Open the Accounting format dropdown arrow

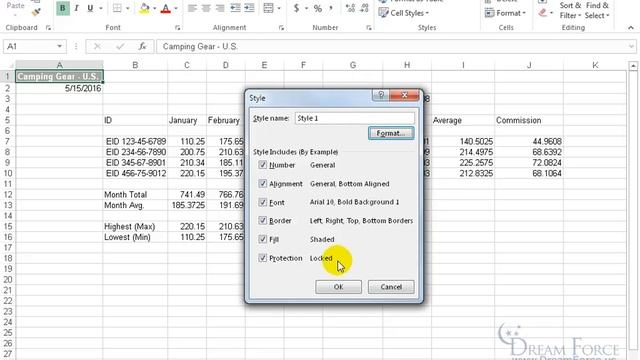pos(306,9)
